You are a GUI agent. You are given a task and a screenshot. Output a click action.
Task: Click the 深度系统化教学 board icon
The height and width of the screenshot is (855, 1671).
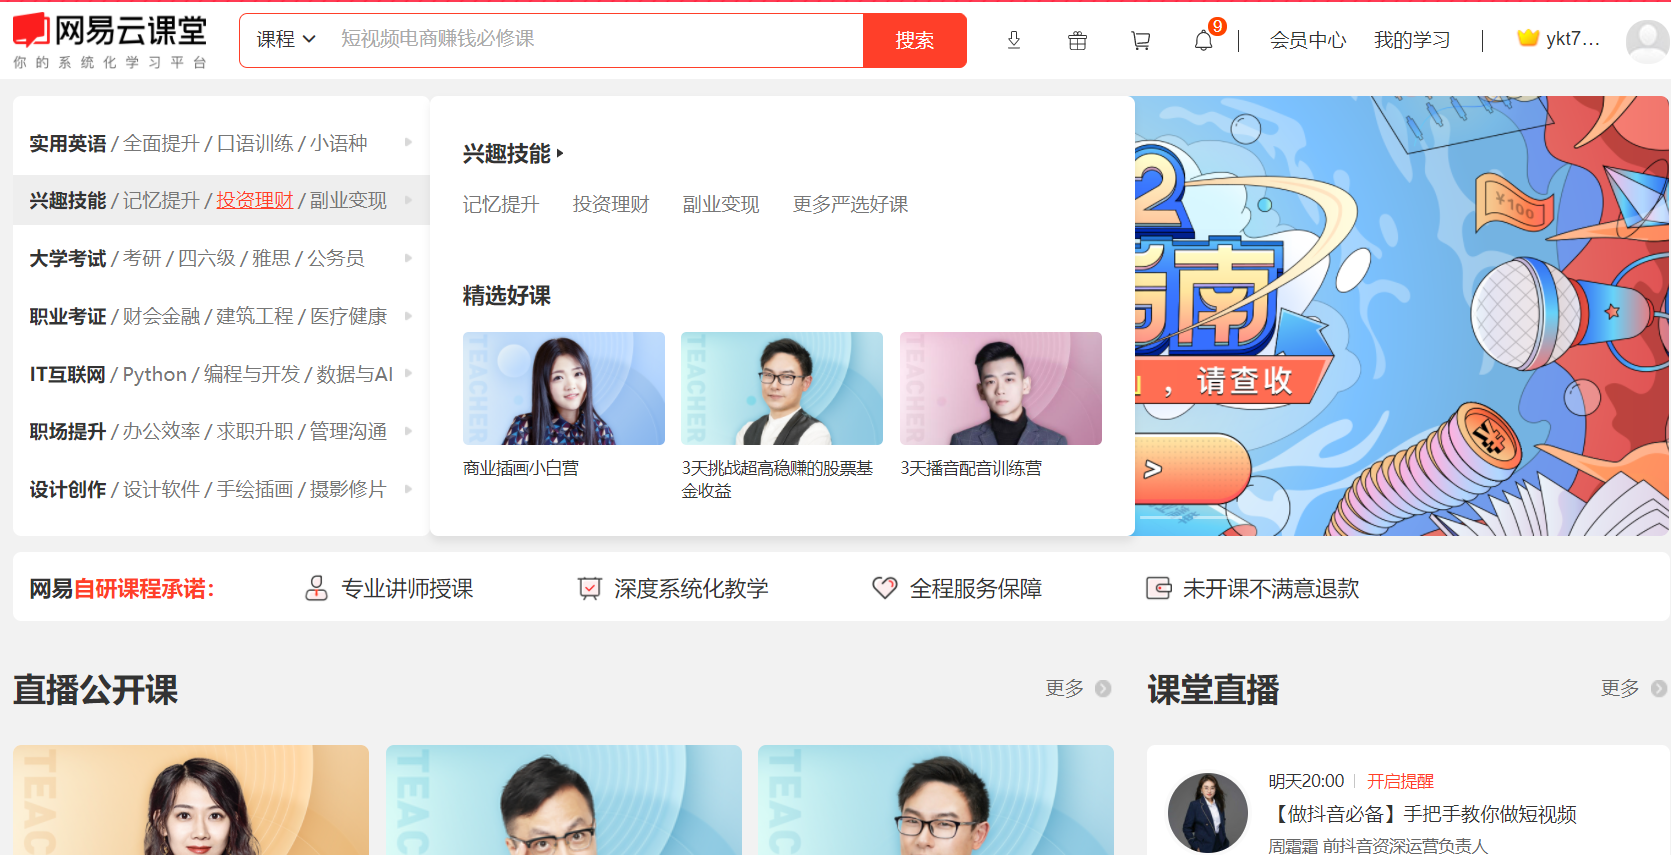click(x=590, y=588)
